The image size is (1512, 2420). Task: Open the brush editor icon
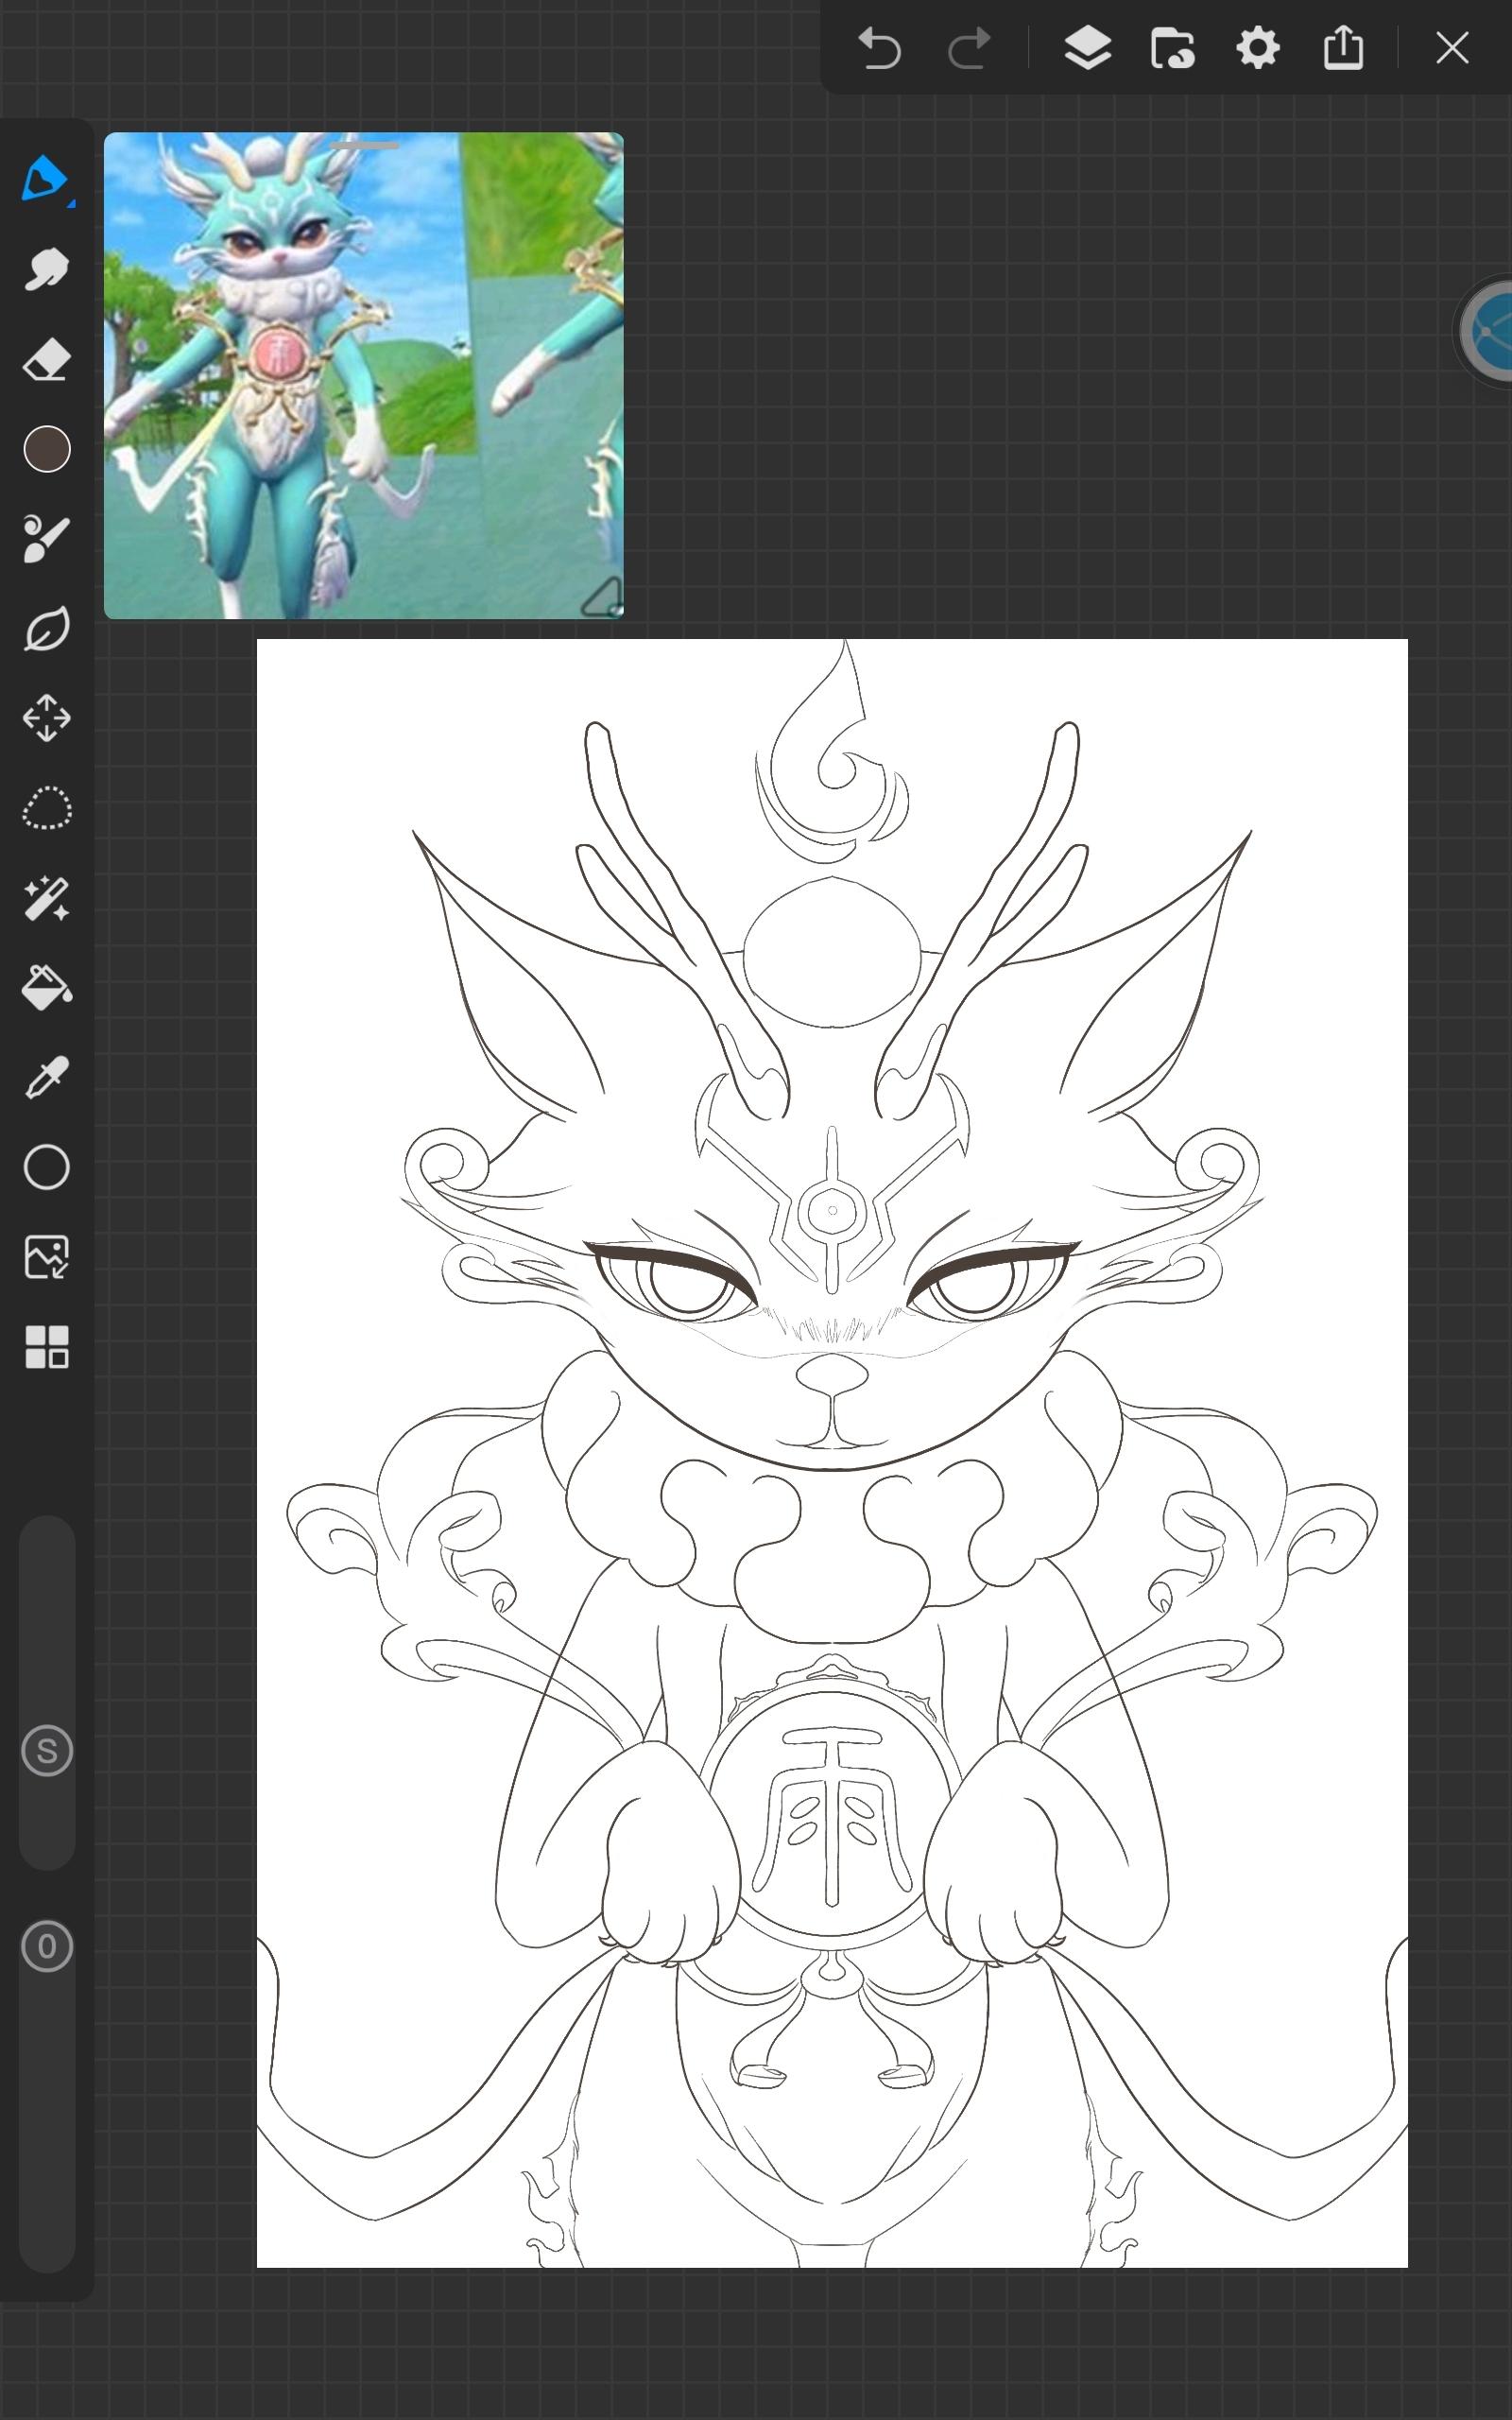(46, 539)
